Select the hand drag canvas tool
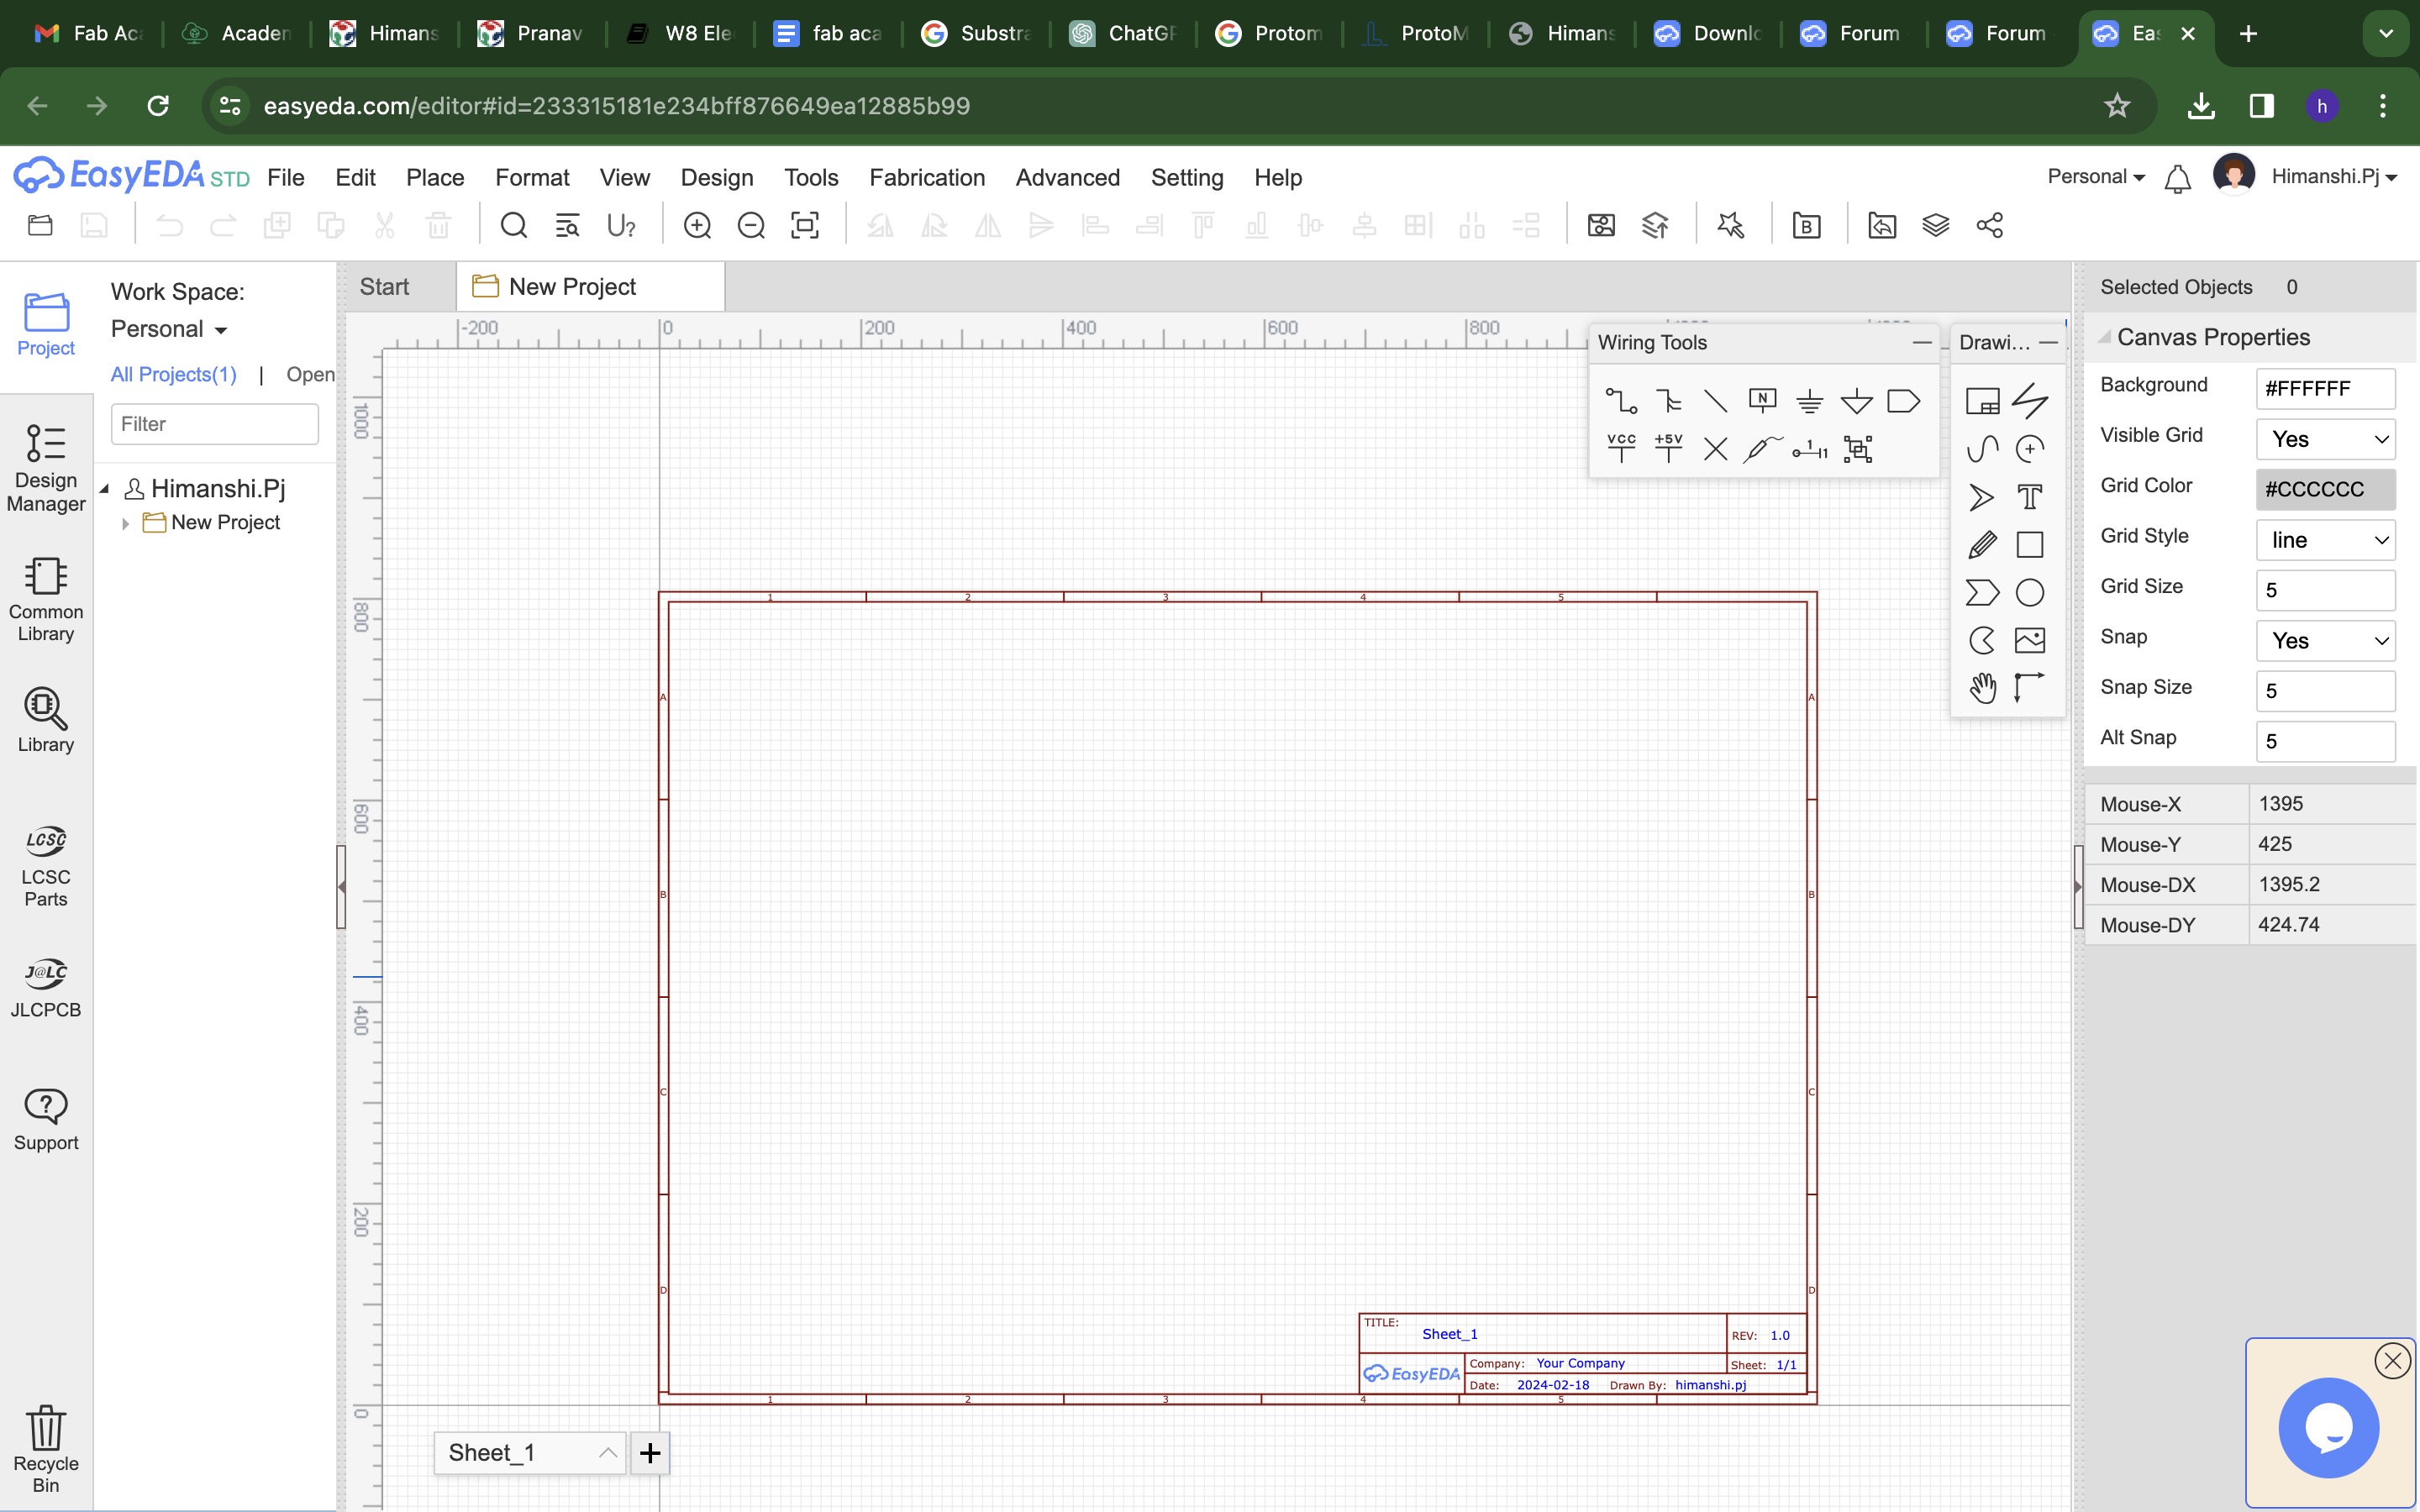Image resolution: width=2420 pixels, height=1512 pixels. tap(1982, 688)
